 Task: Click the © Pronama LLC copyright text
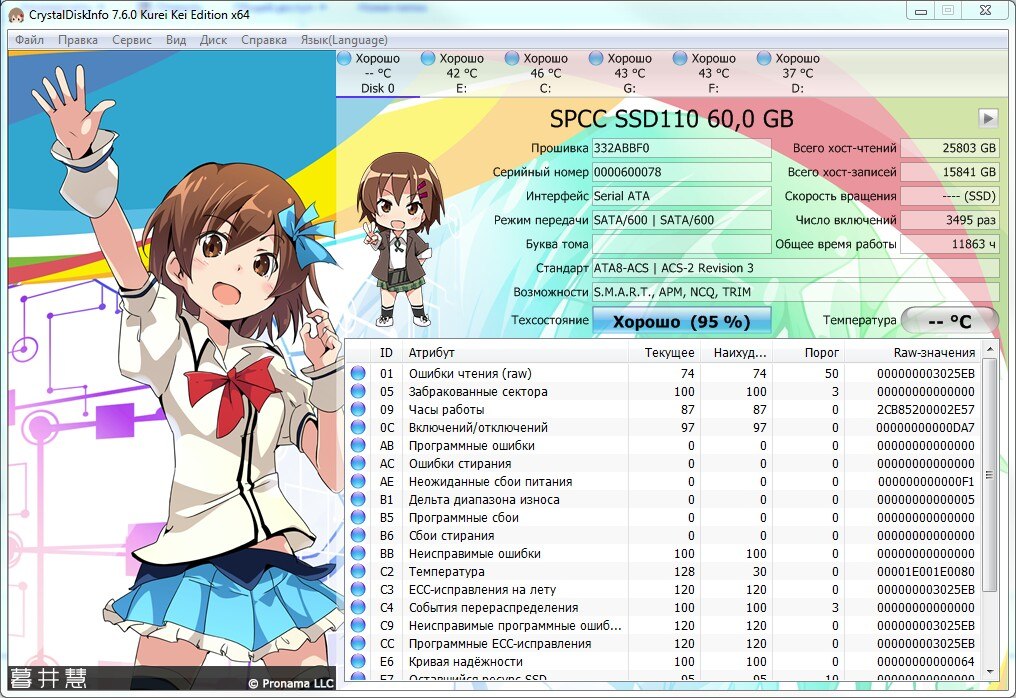[290, 683]
